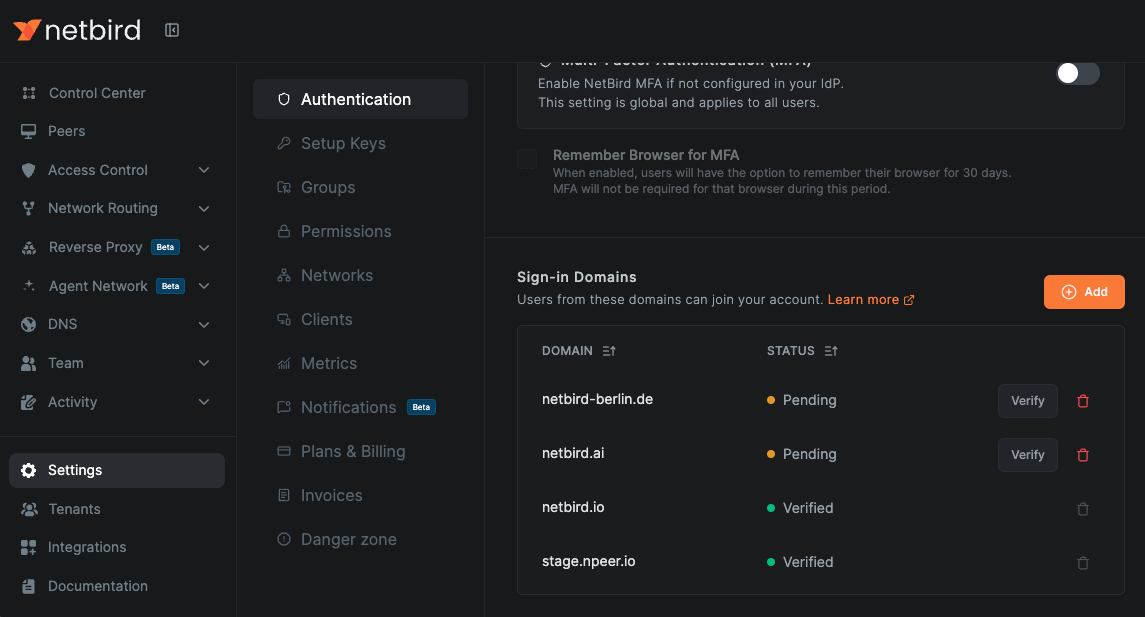The height and width of the screenshot is (617, 1145).
Task: Click the Tenants icon
Action: 29,509
